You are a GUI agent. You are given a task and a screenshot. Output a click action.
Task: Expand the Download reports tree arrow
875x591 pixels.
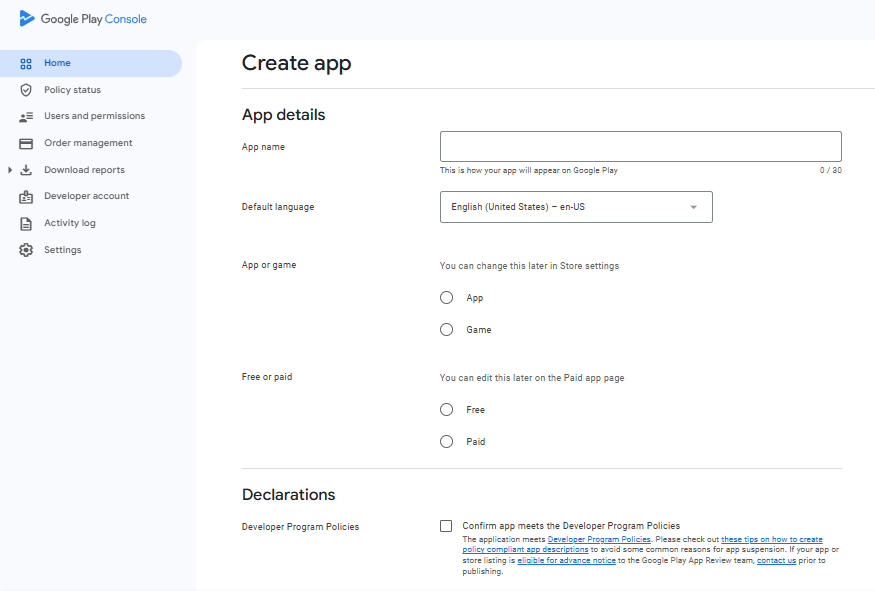tap(9, 170)
